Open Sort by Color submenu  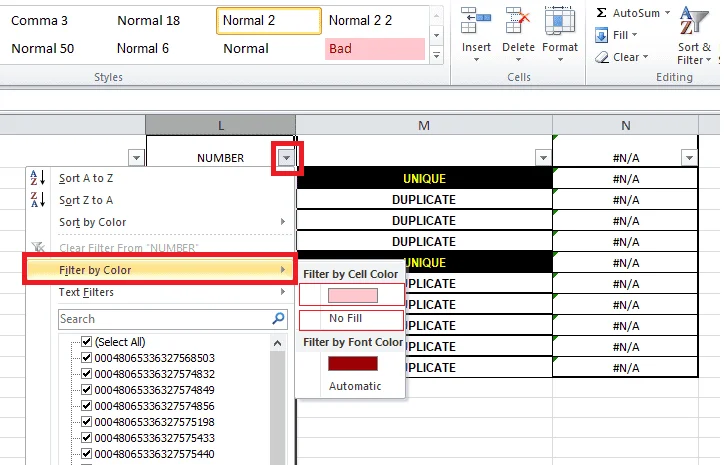pos(160,222)
